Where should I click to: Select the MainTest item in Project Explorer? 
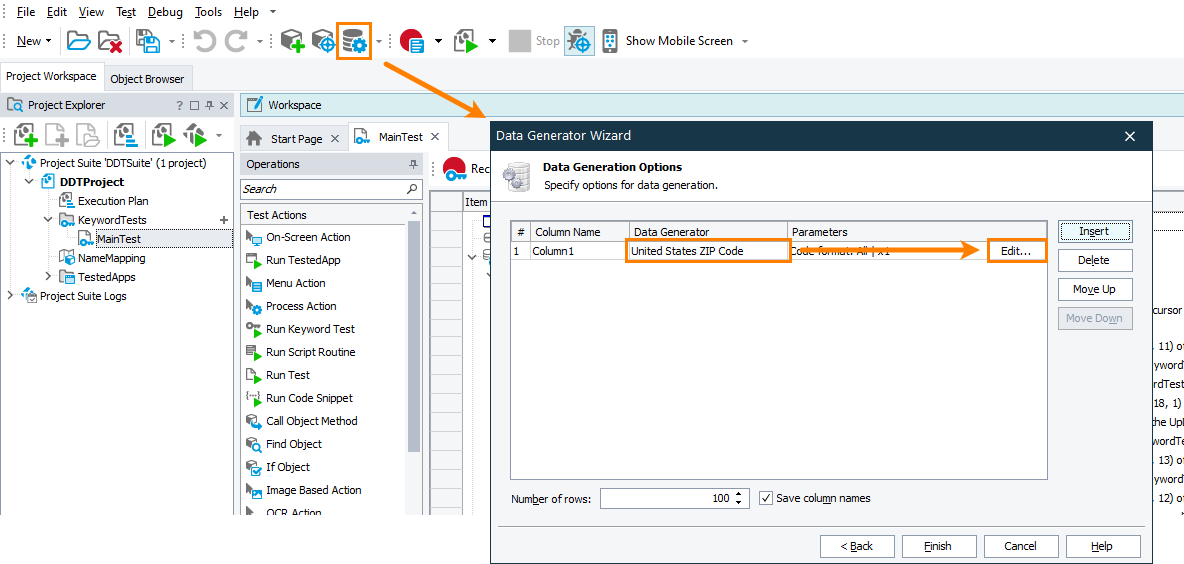(118, 239)
